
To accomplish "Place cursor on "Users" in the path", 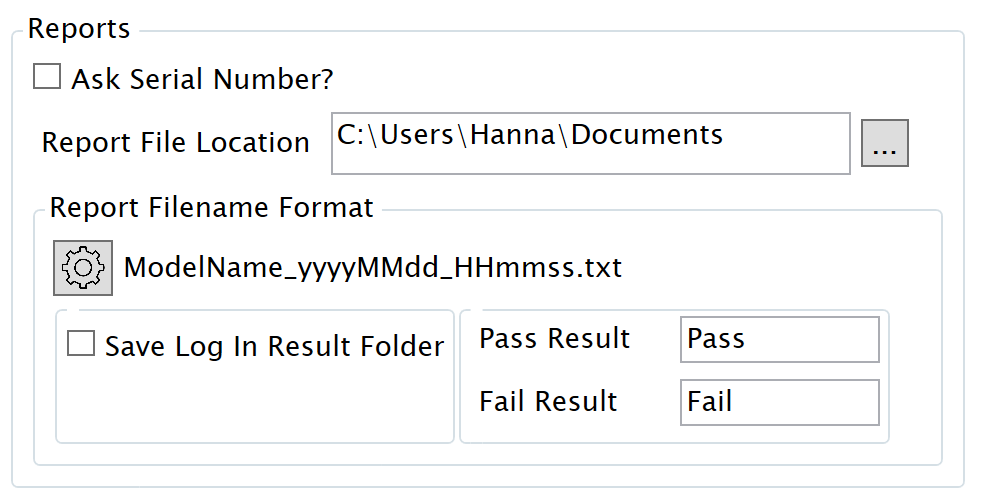I will coord(407,135).
